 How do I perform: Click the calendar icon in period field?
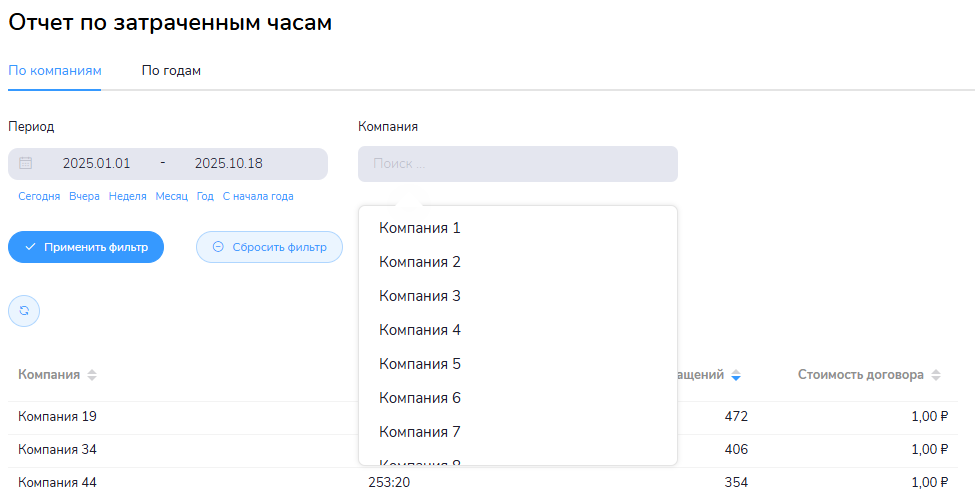[x=26, y=163]
